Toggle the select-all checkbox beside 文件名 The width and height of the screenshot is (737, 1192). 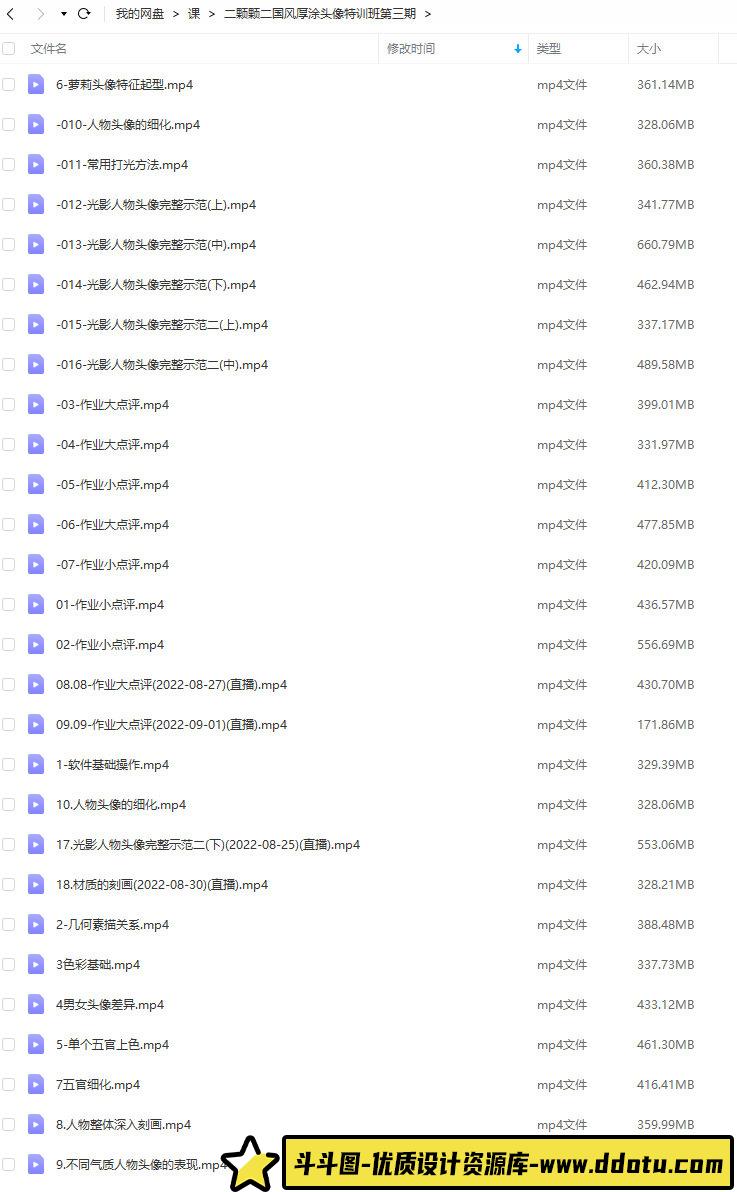tap(9, 49)
